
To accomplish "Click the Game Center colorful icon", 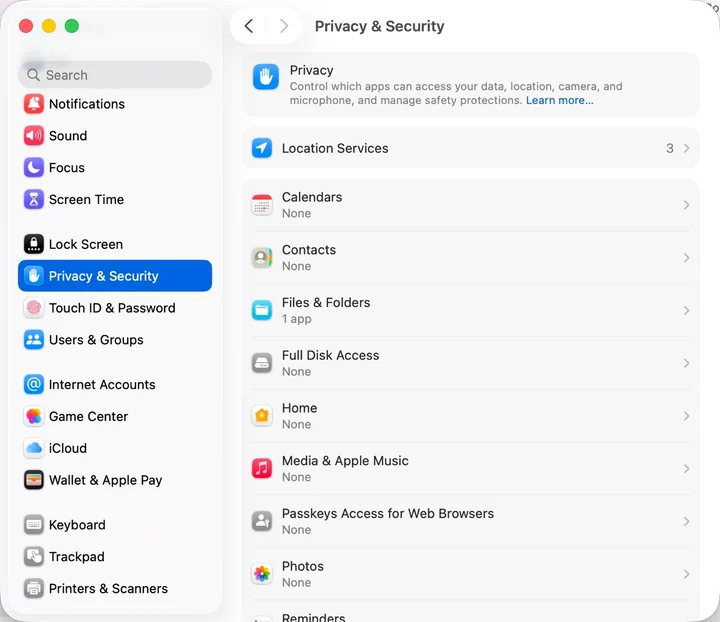I will coord(34,416).
